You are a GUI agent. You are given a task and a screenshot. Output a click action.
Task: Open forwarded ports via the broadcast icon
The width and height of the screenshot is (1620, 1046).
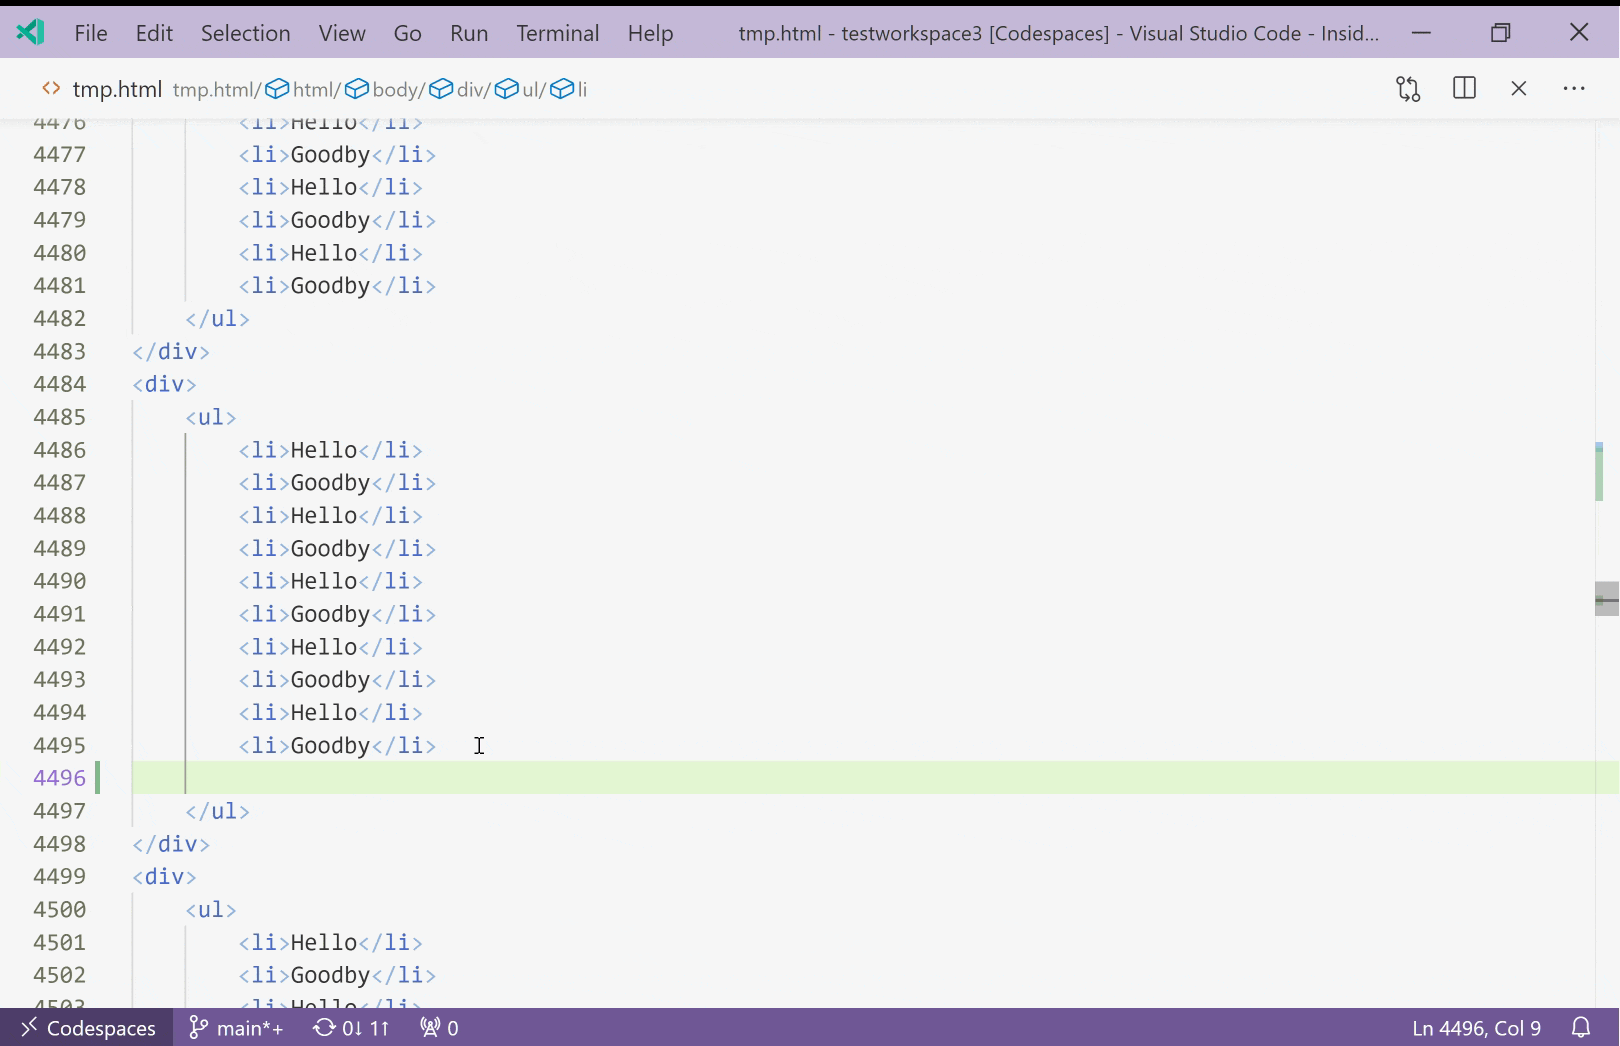437,1028
